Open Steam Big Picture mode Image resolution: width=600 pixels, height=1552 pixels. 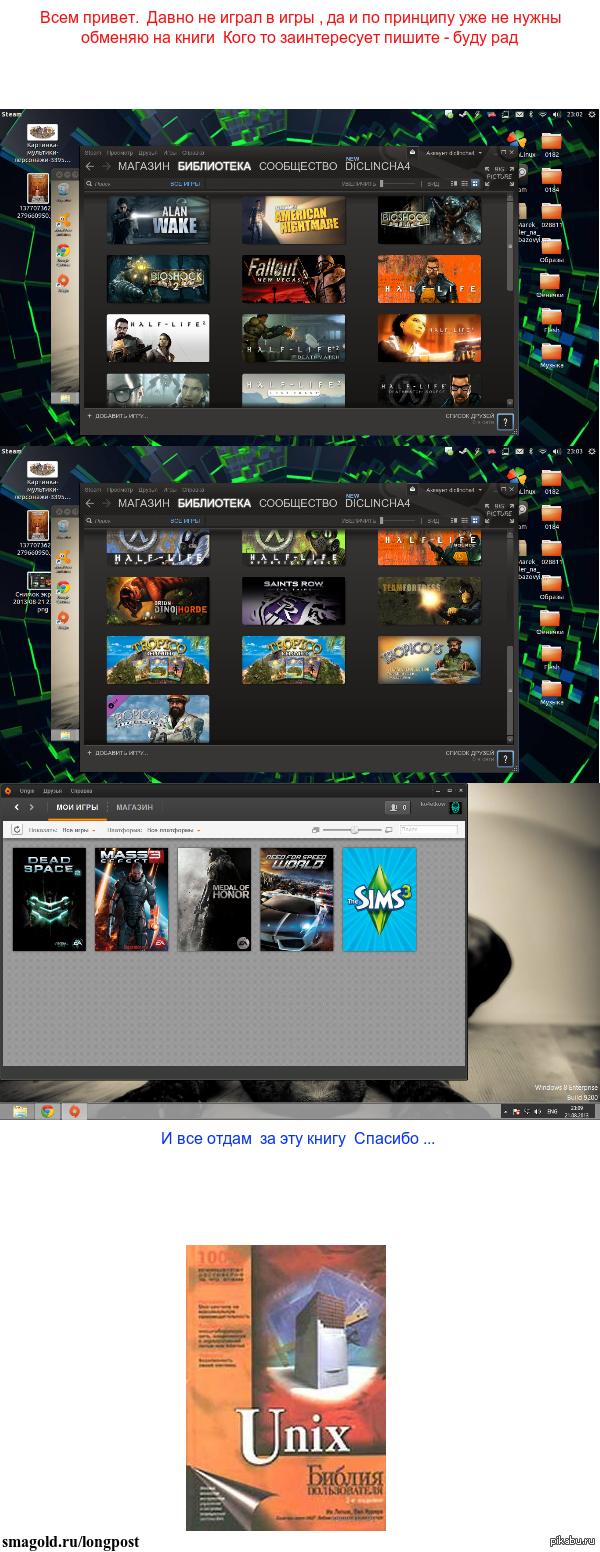499,174
